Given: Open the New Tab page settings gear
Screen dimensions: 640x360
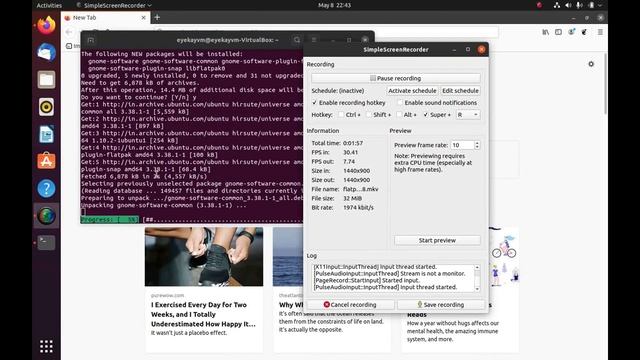Looking at the screenshot, I should coord(591,64).
